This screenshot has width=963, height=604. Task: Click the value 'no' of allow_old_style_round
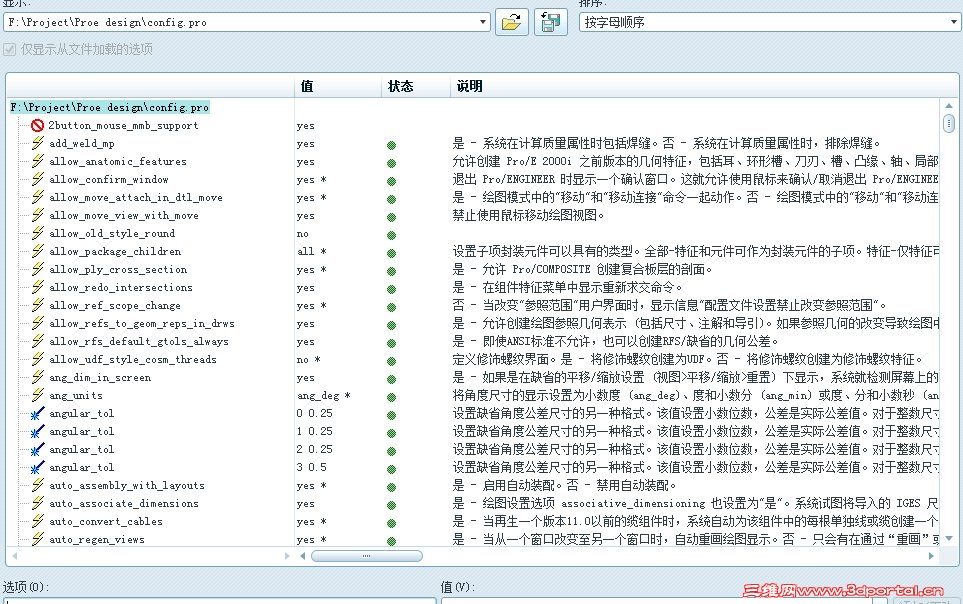pyautogui.click(x=303, y=233)
